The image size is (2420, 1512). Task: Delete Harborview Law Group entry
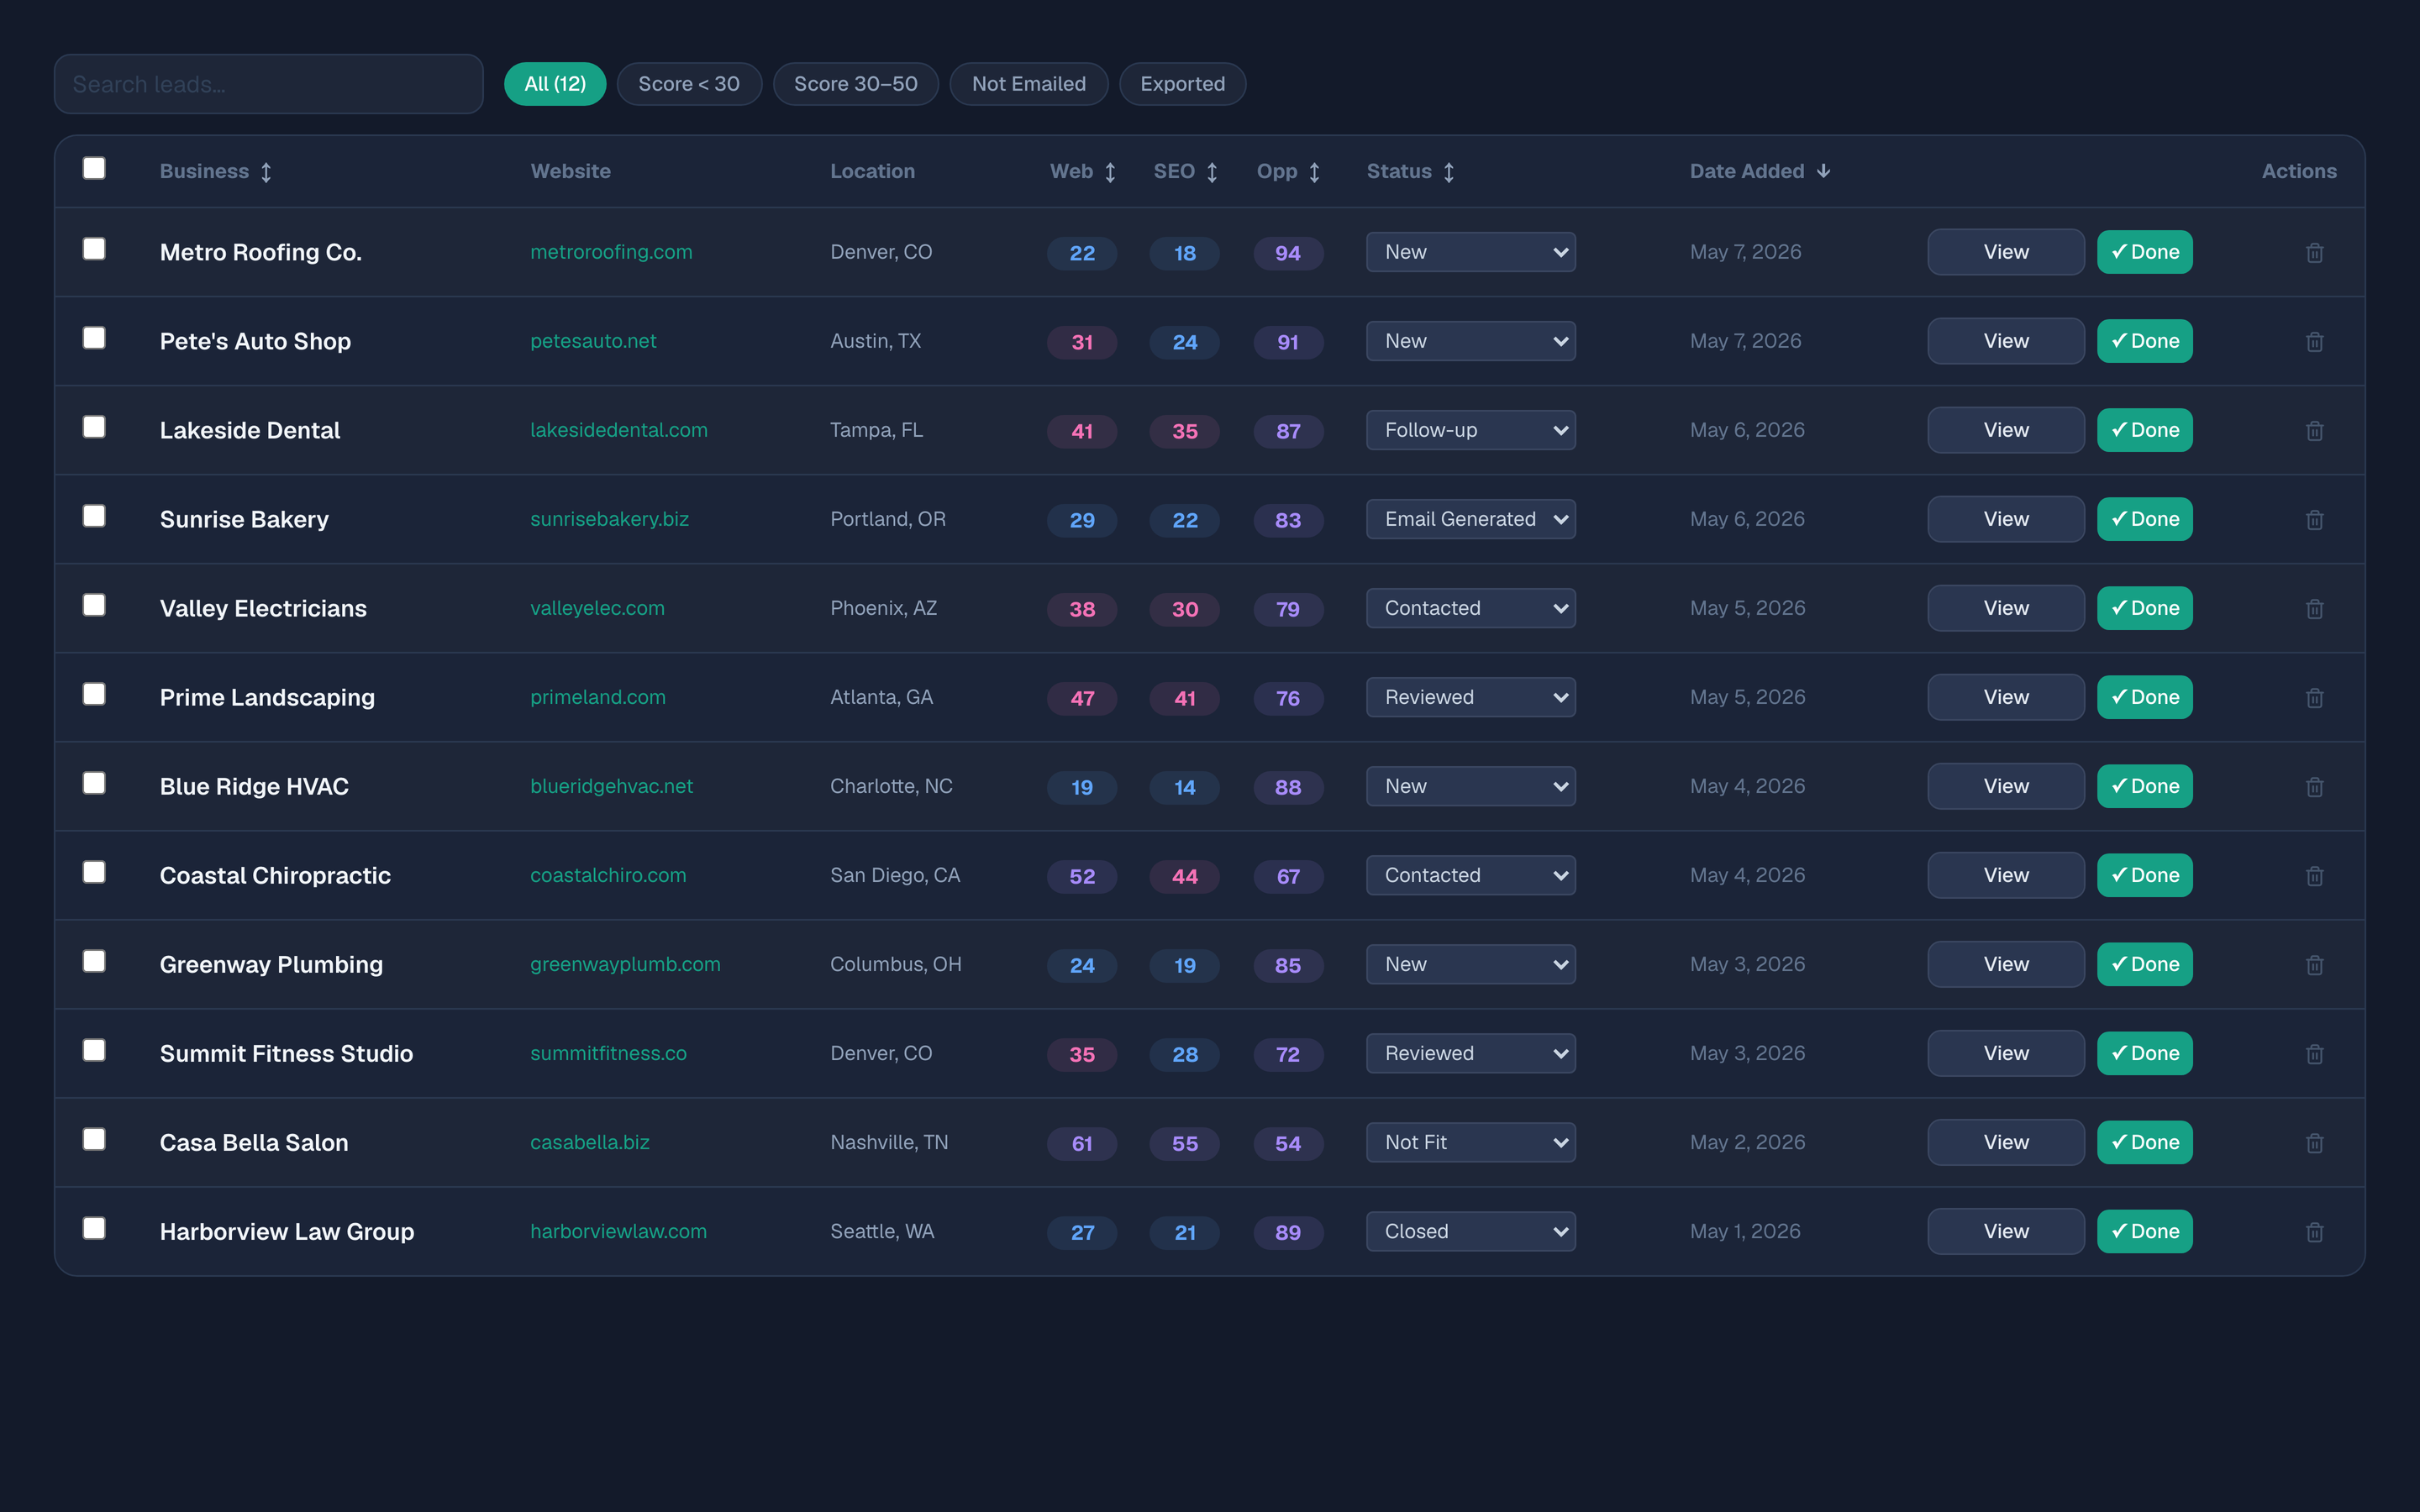click(x=2314, y=1232)
